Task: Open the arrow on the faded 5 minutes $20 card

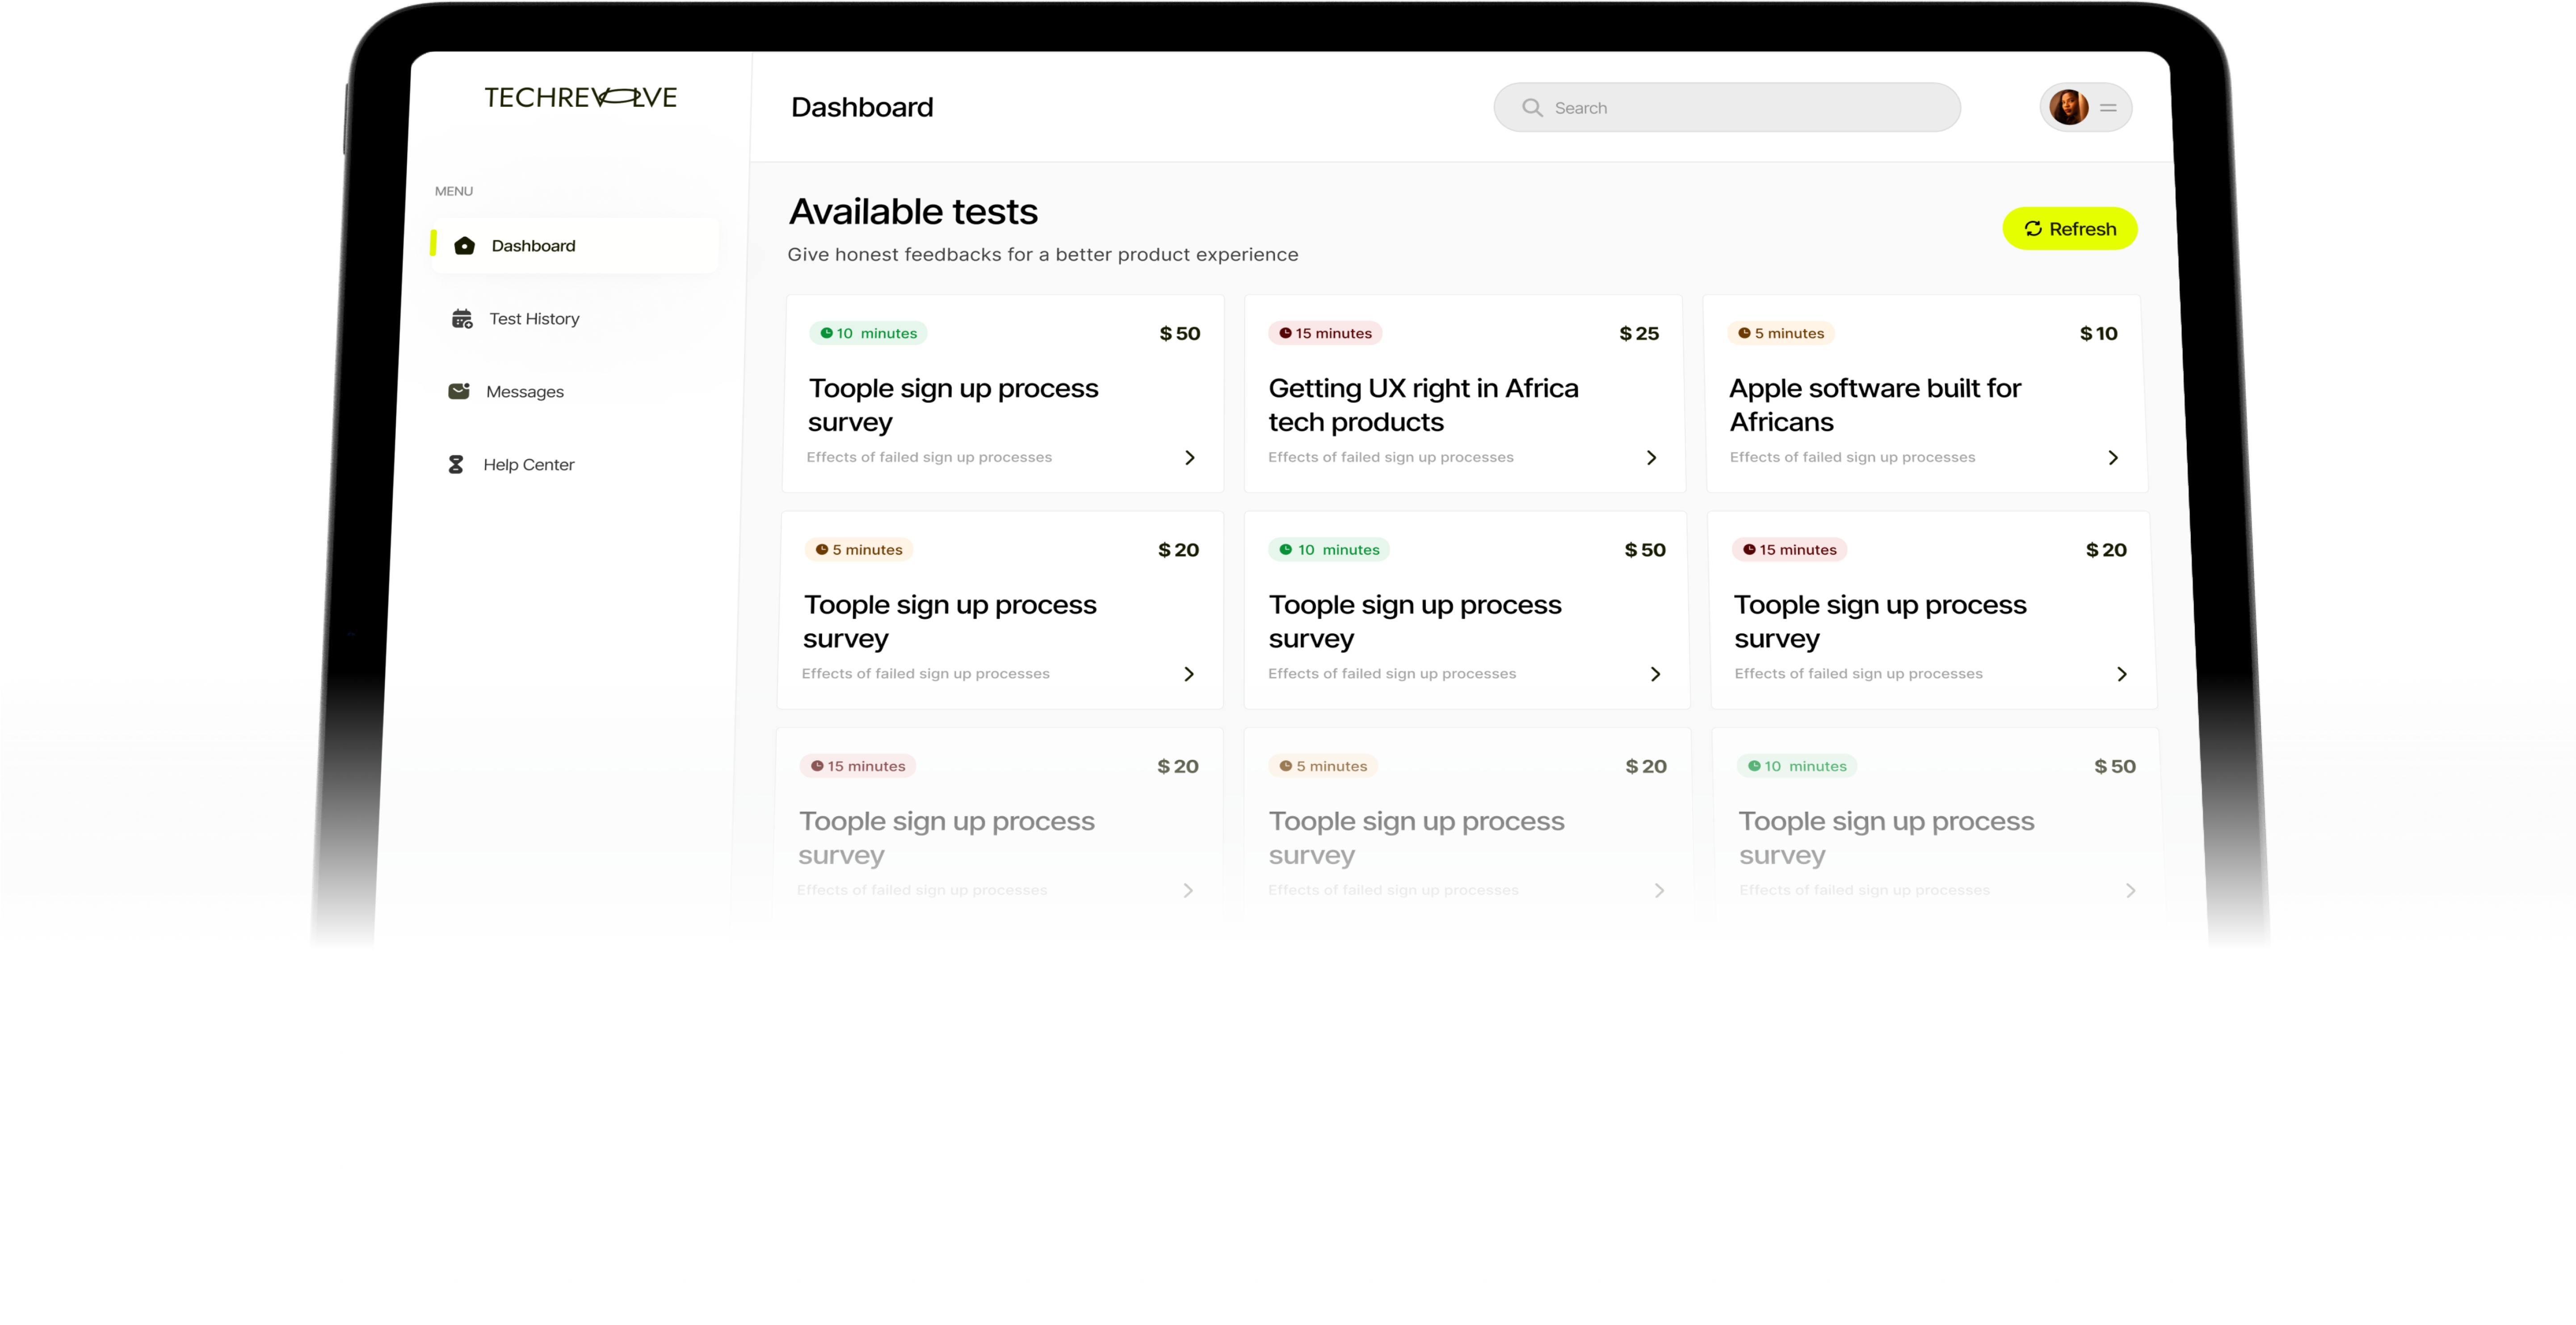Action: [x=1658, y=890]
